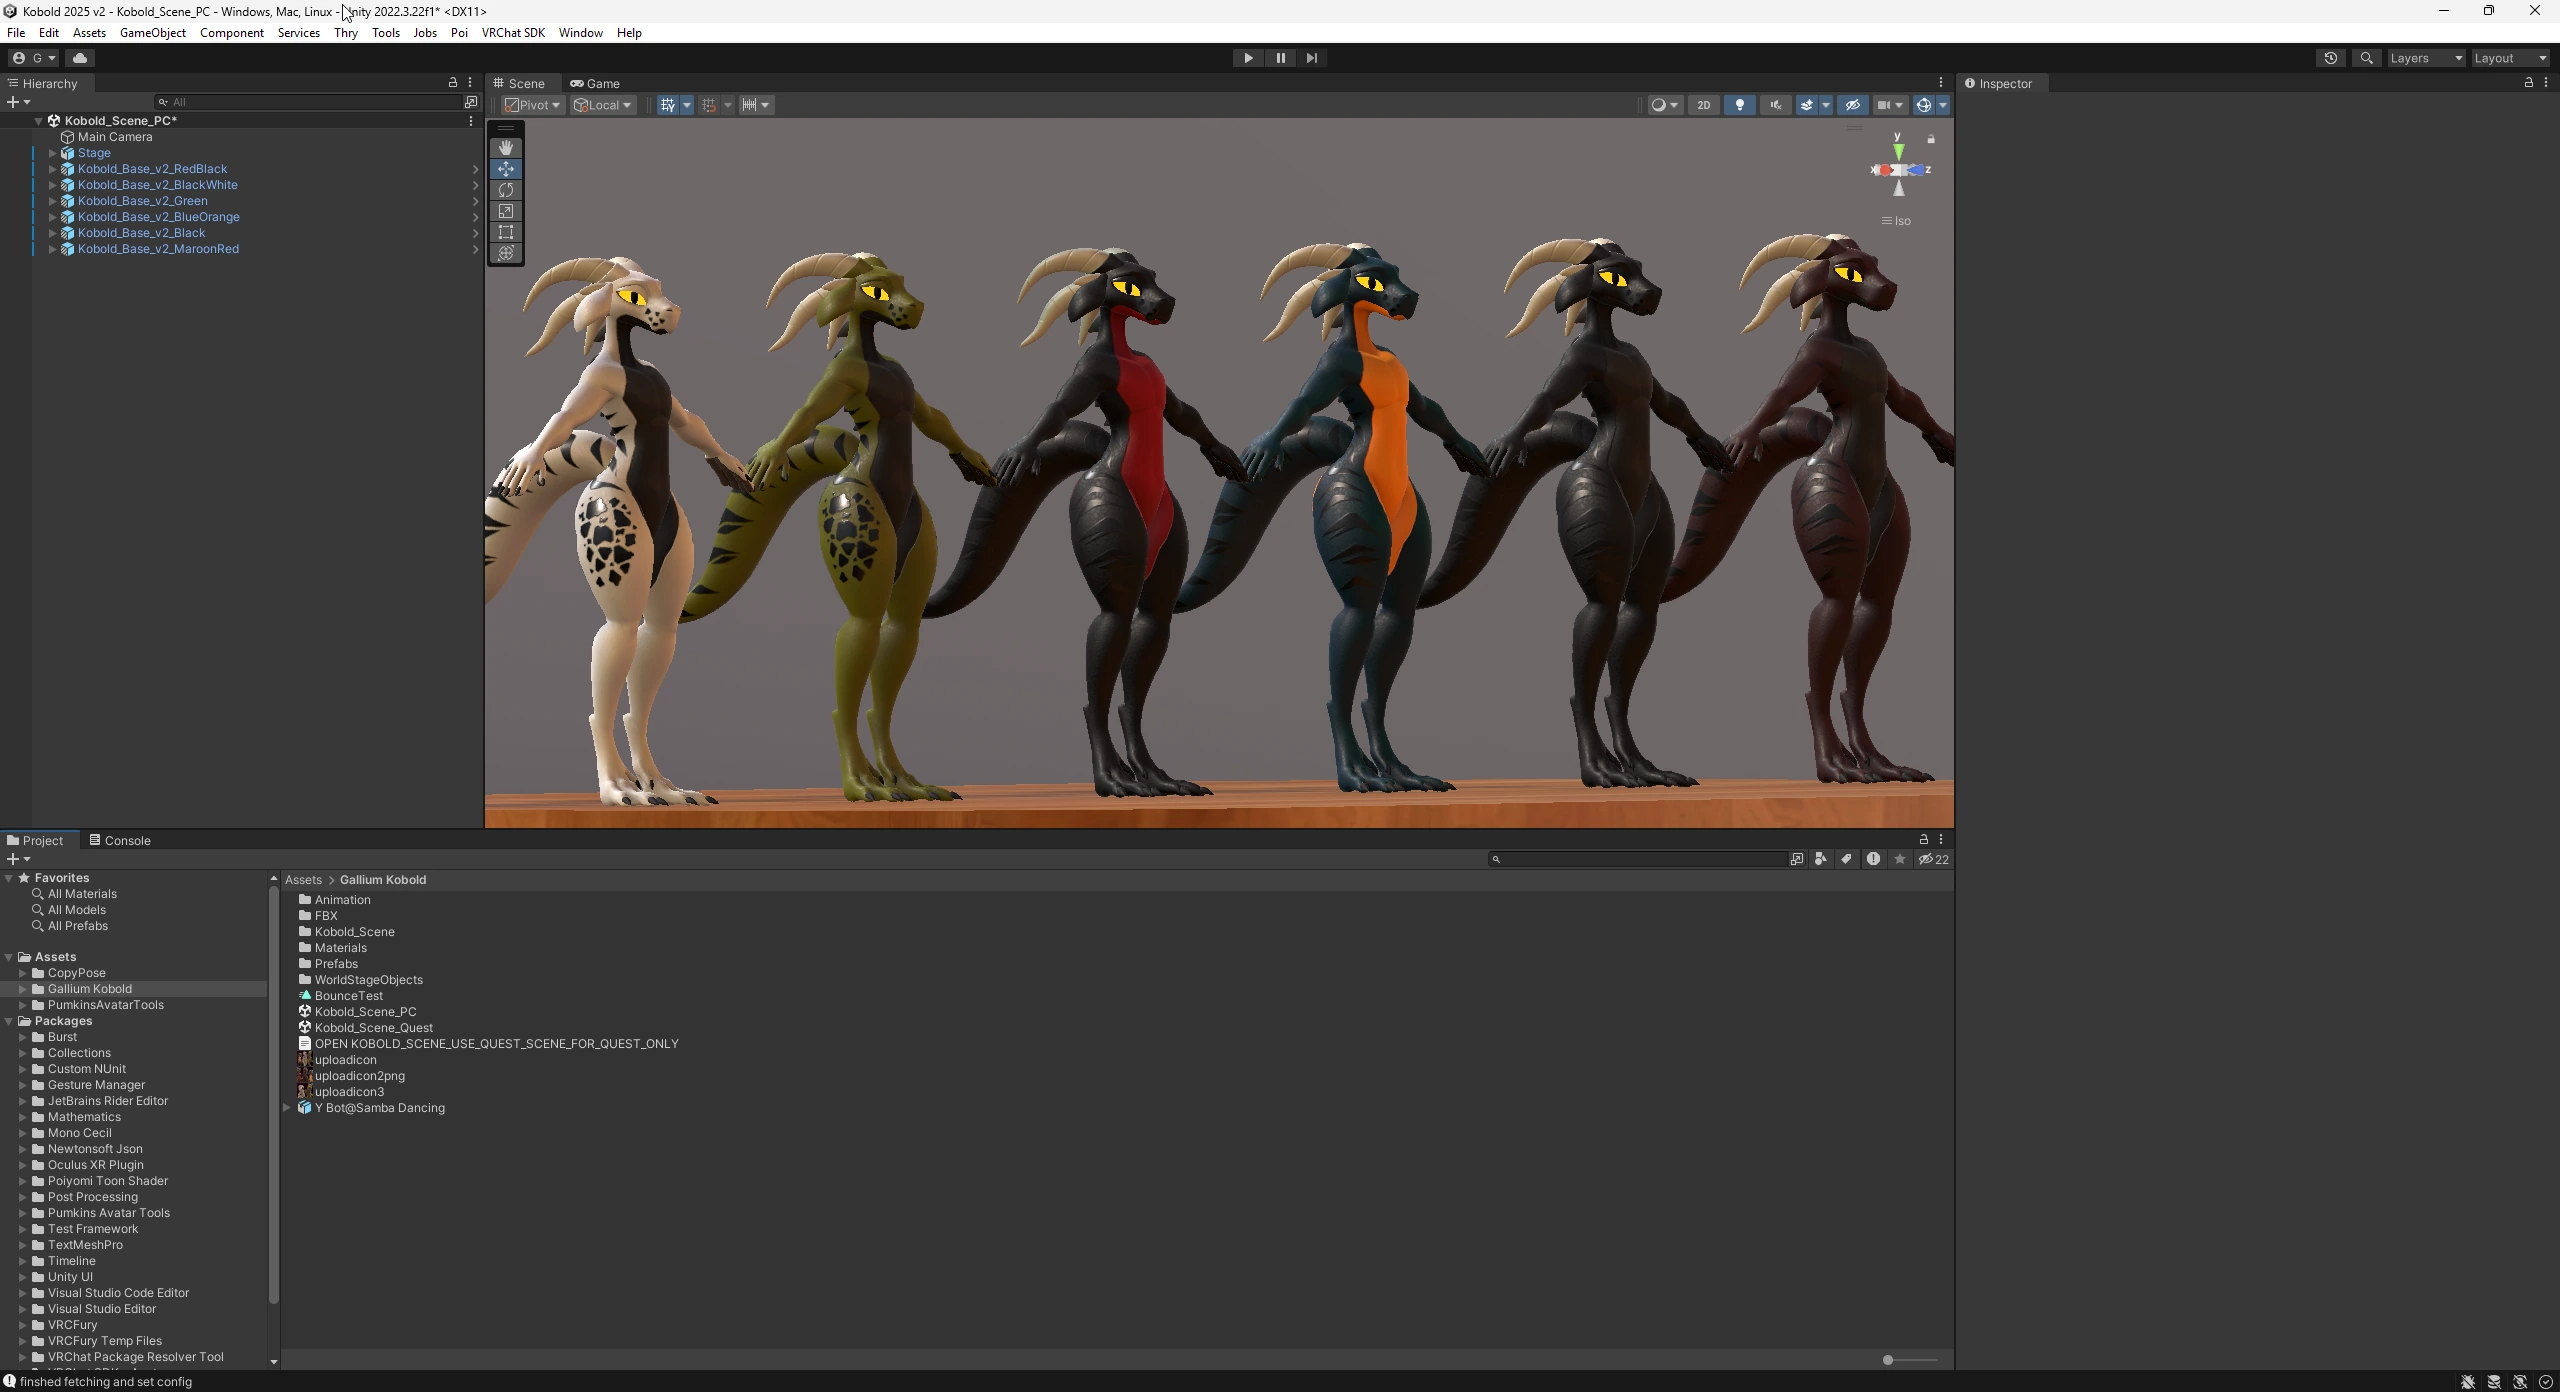Toggle 2D view mode
The width and height of the screenshot is (2560, 1392).
[x=1704, y=105]
